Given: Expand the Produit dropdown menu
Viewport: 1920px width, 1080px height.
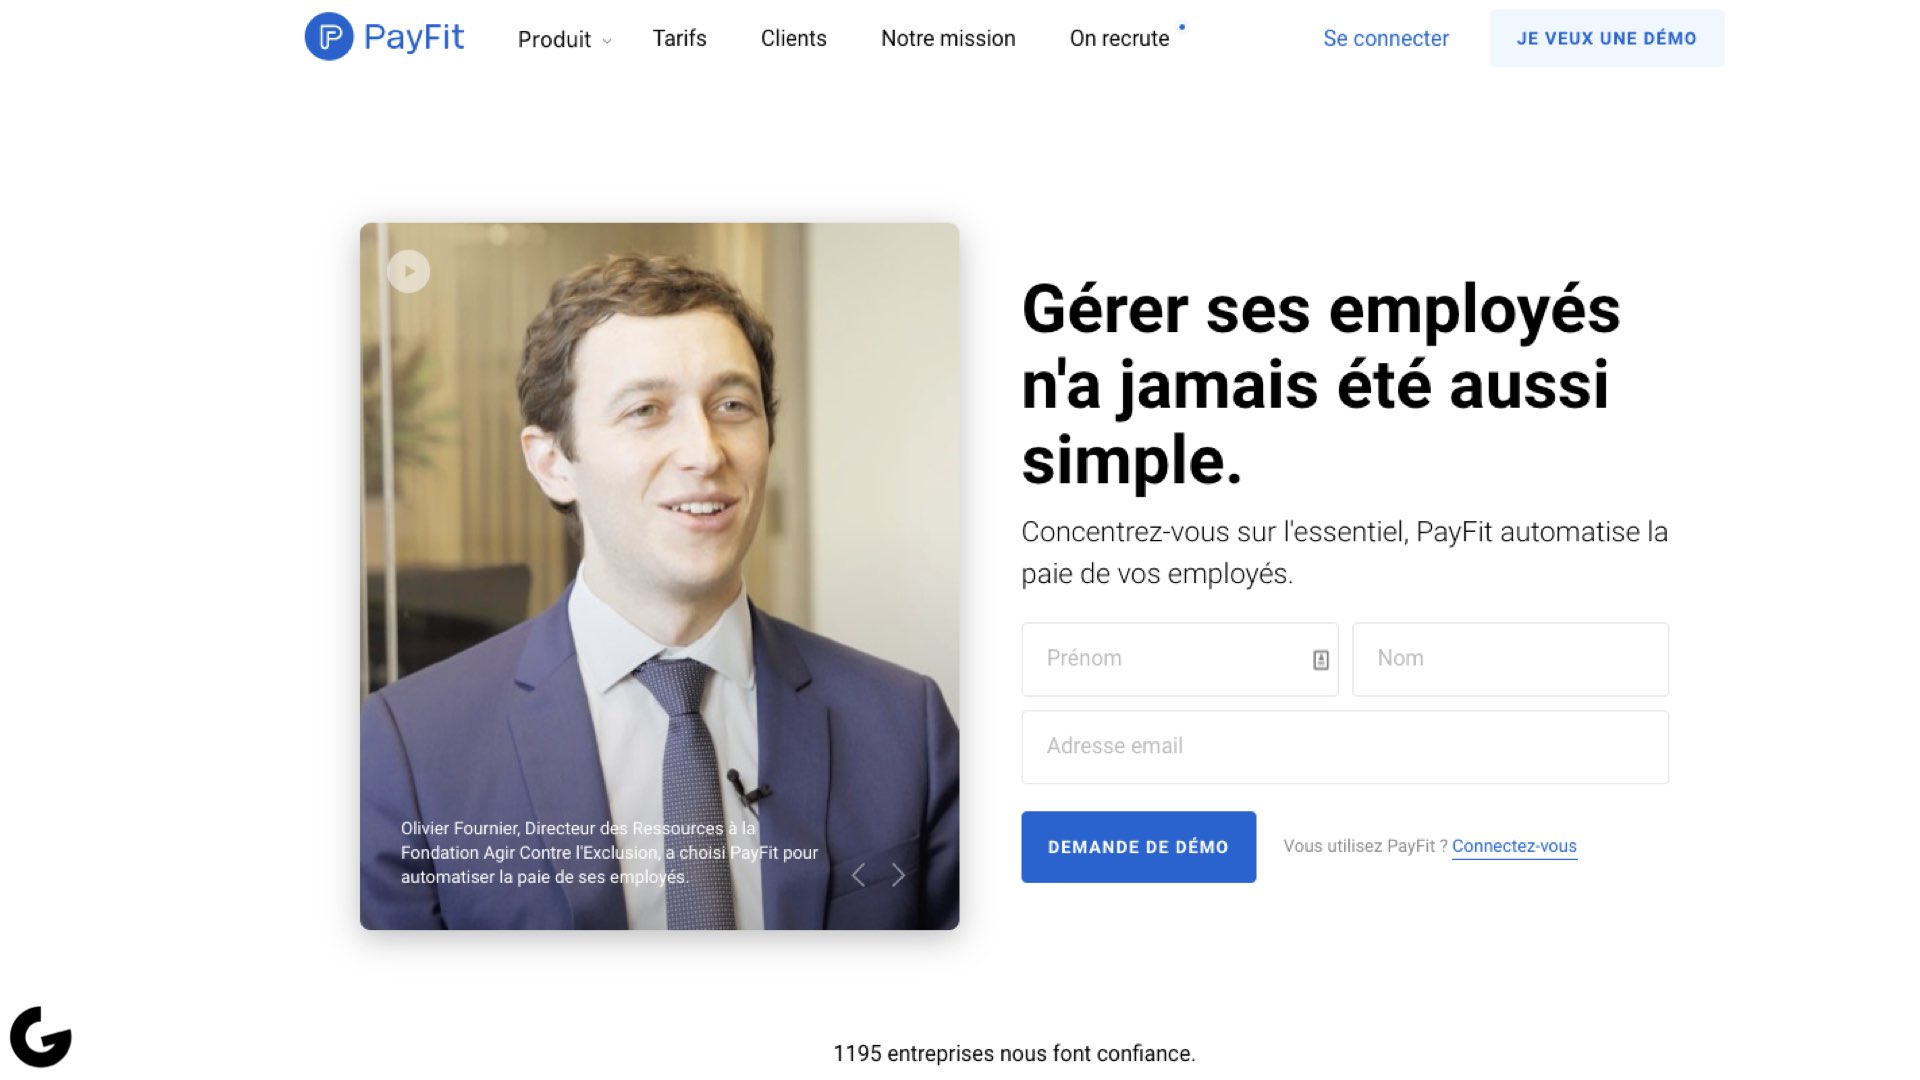Looking at the screenshot, I should [564, 39].
